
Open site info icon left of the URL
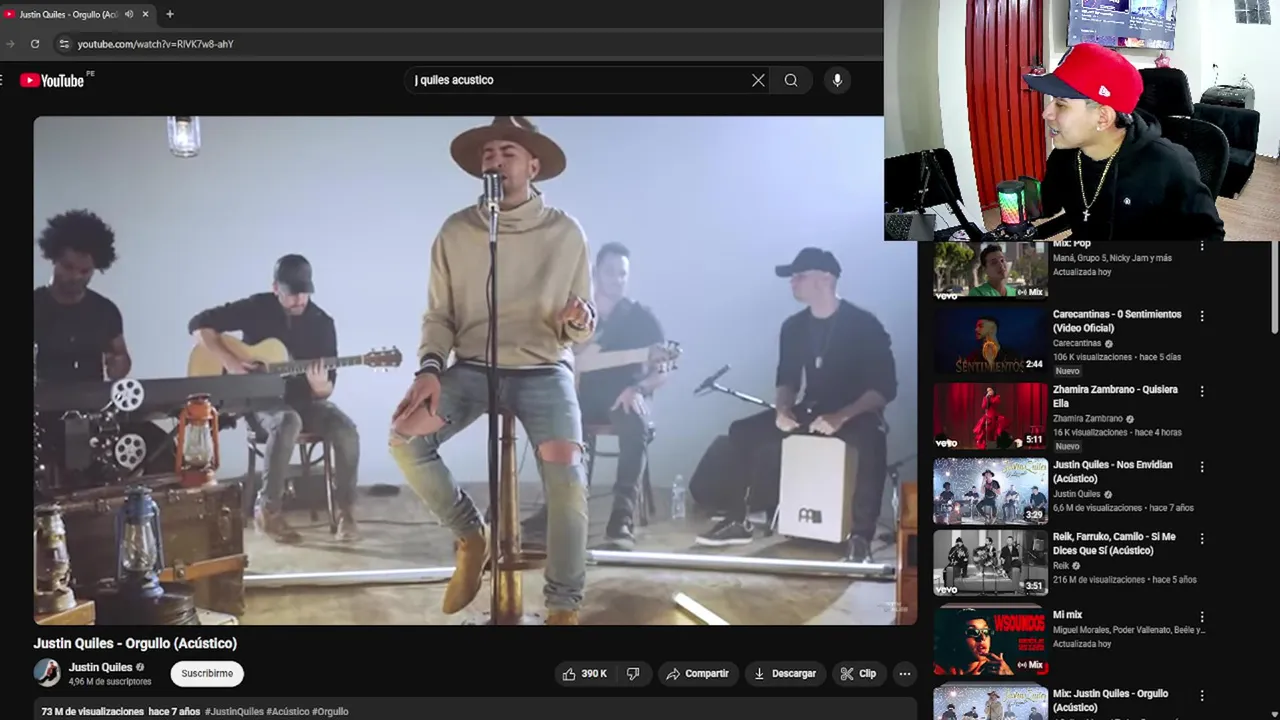coord(64,44)
